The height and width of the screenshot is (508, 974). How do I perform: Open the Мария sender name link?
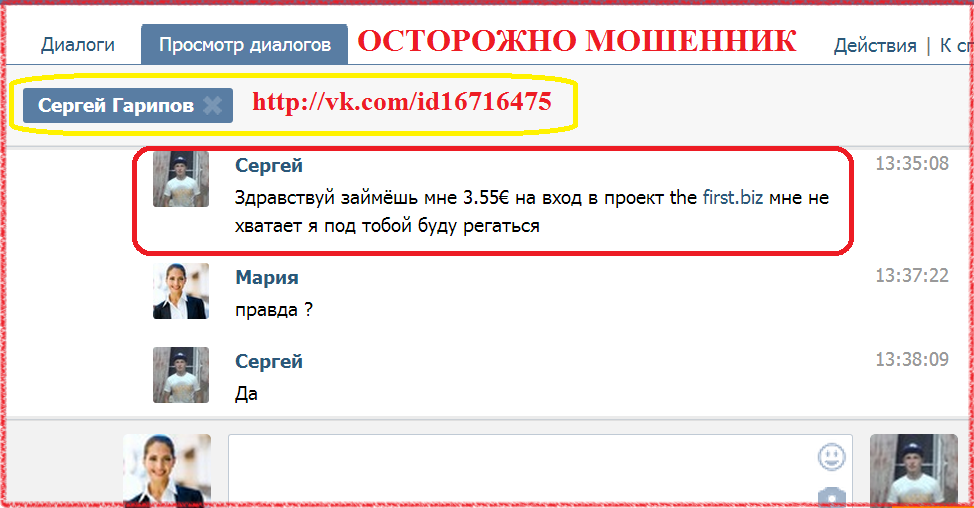[x=266, y=277]
